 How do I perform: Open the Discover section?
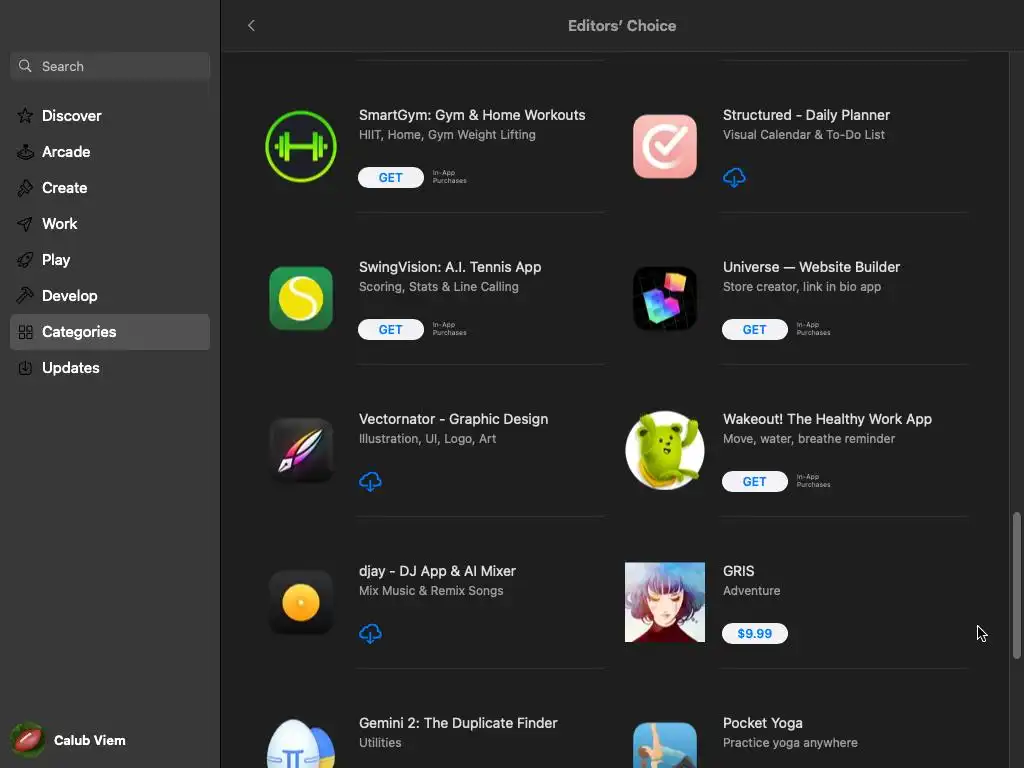[110, 116]
